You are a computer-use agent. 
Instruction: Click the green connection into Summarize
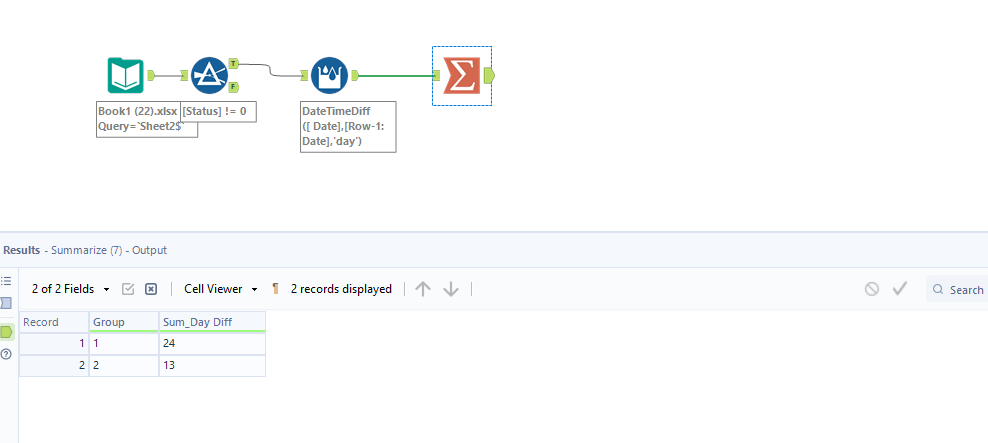pyautogui.click(x=396, y=76)
